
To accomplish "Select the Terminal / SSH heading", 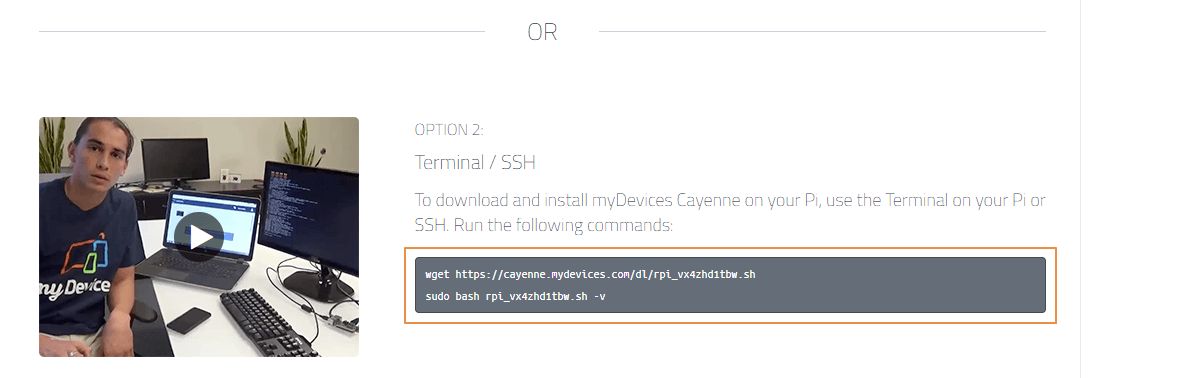I will coord(475,162).
